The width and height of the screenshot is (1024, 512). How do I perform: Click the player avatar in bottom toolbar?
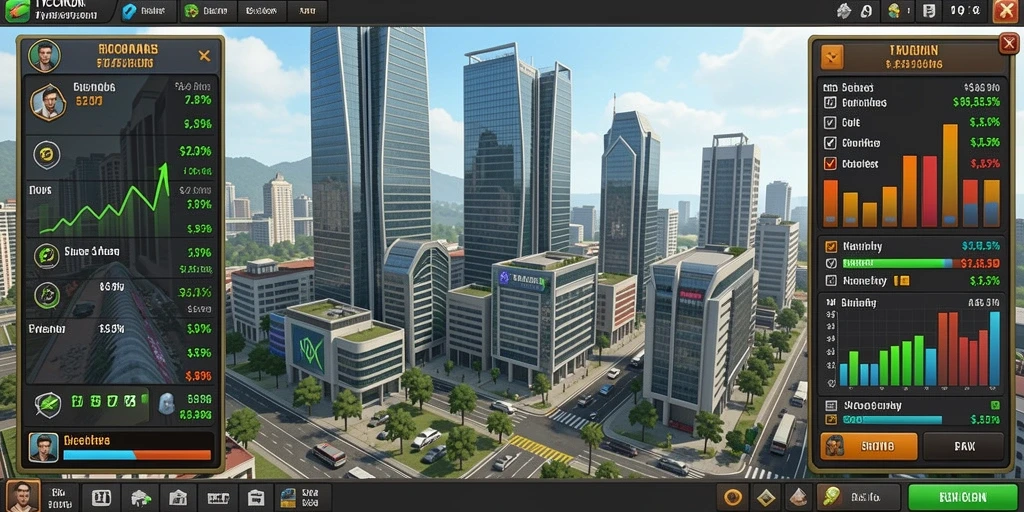[x=22, y=496]
